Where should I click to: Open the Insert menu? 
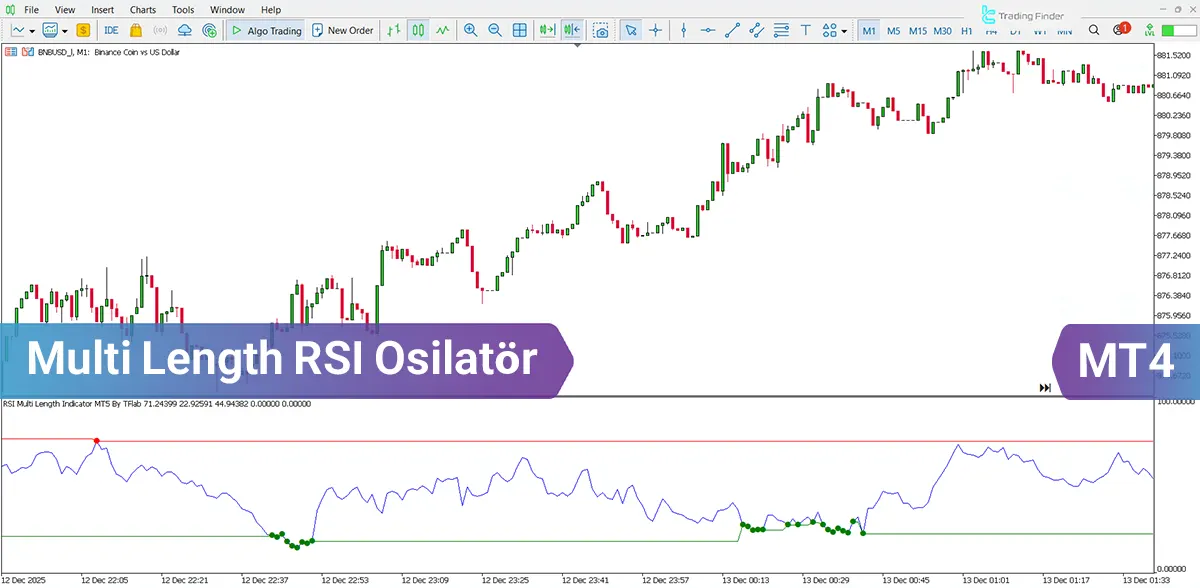point(103,9)
